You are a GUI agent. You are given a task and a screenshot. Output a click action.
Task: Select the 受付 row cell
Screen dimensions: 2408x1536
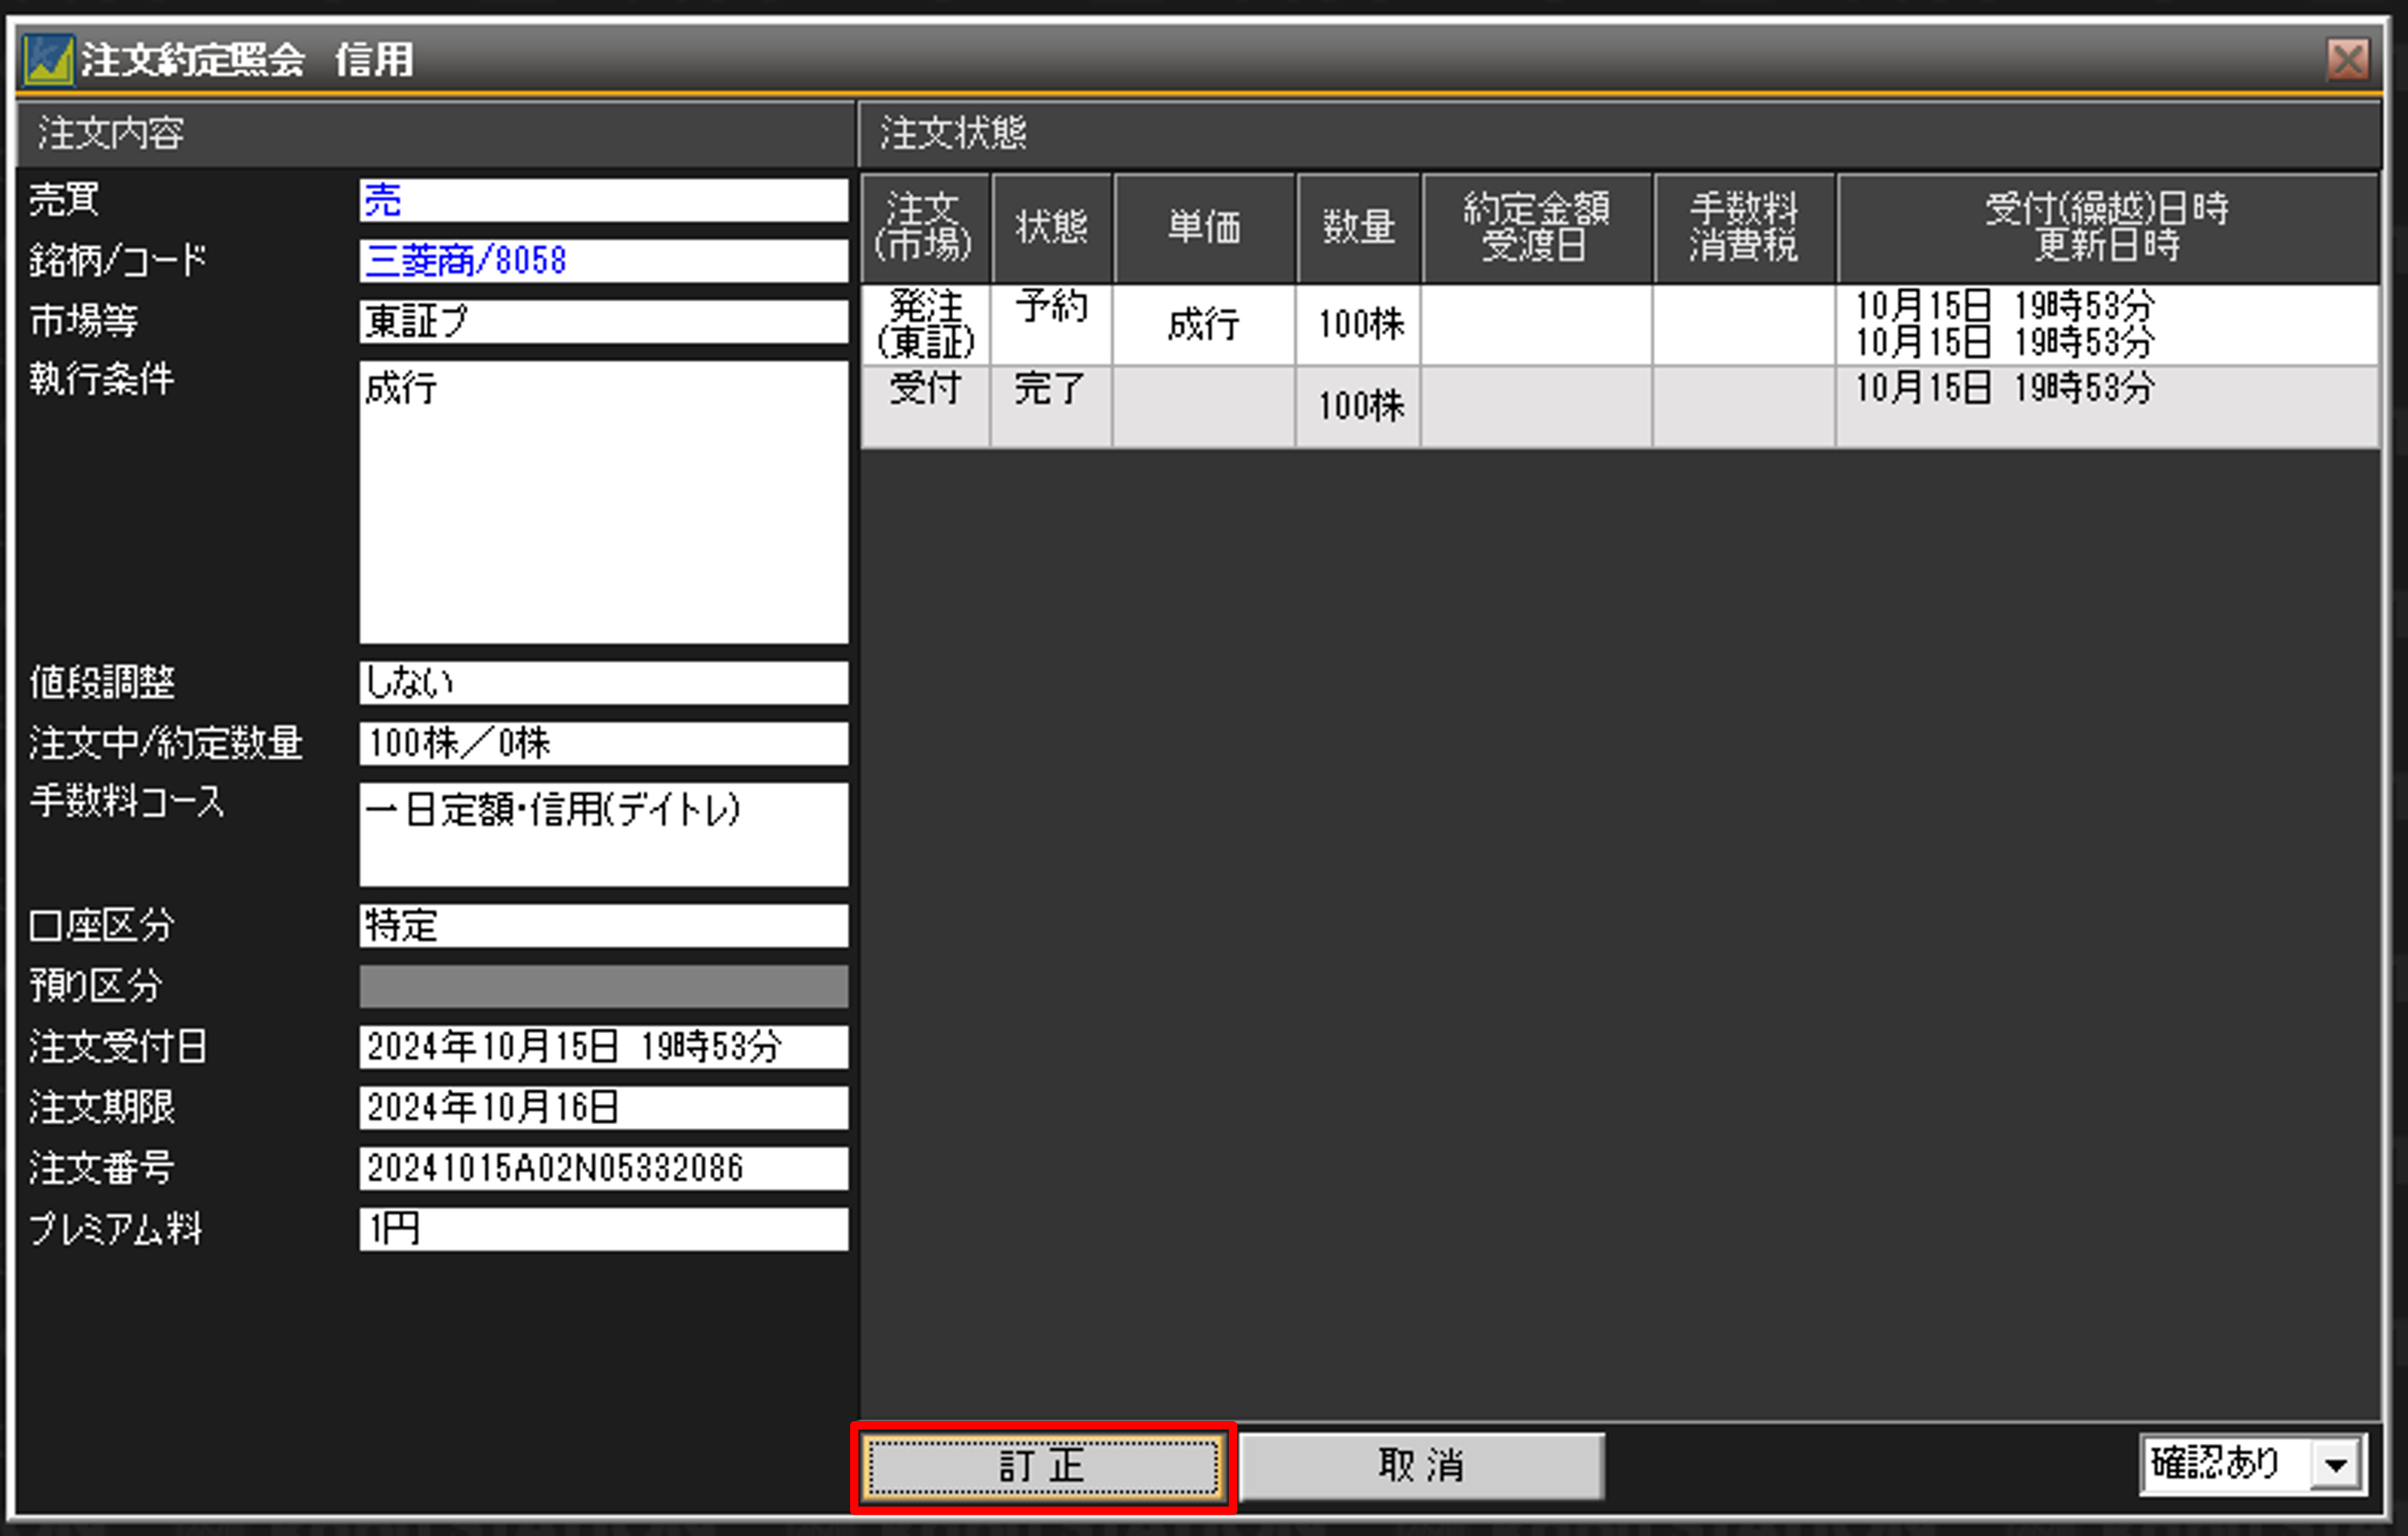(x=925, y=407)
